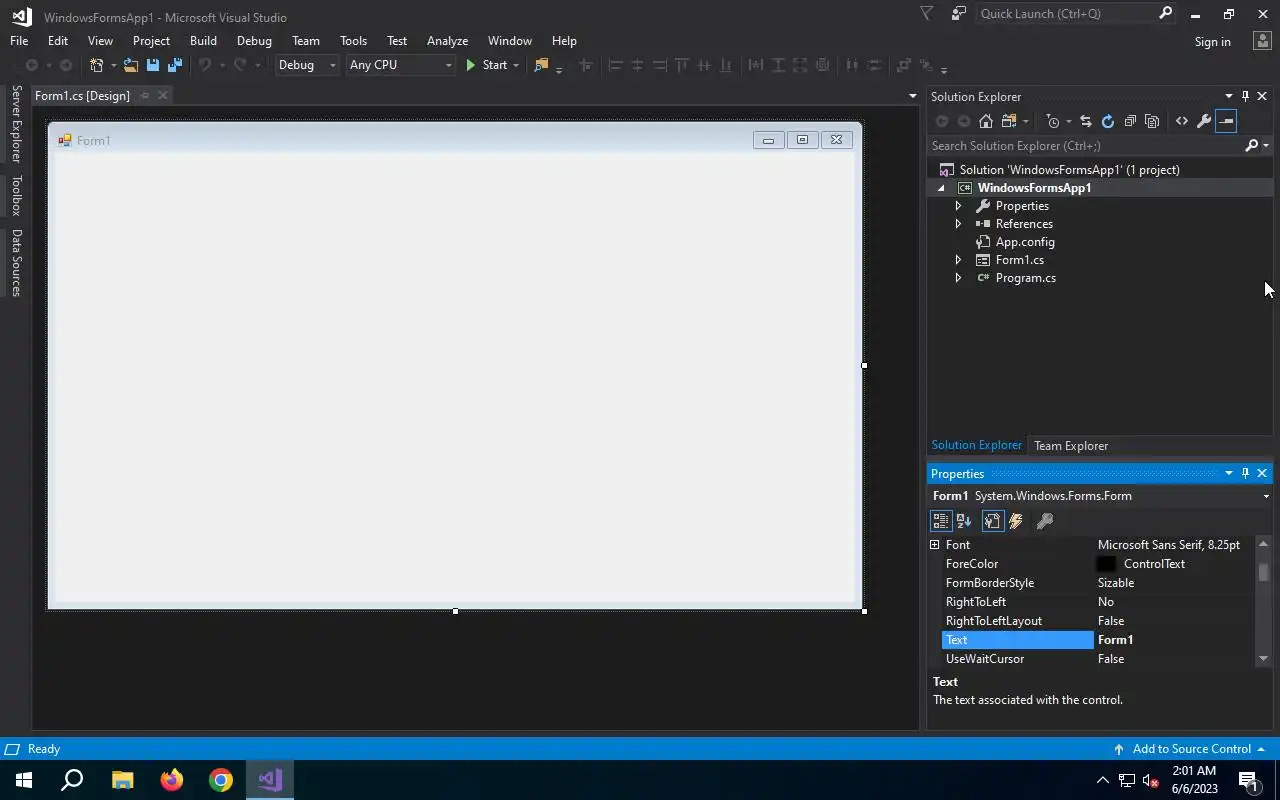
Task: Click the ForeColor black color swatch
Action: tap(1106, 564)
